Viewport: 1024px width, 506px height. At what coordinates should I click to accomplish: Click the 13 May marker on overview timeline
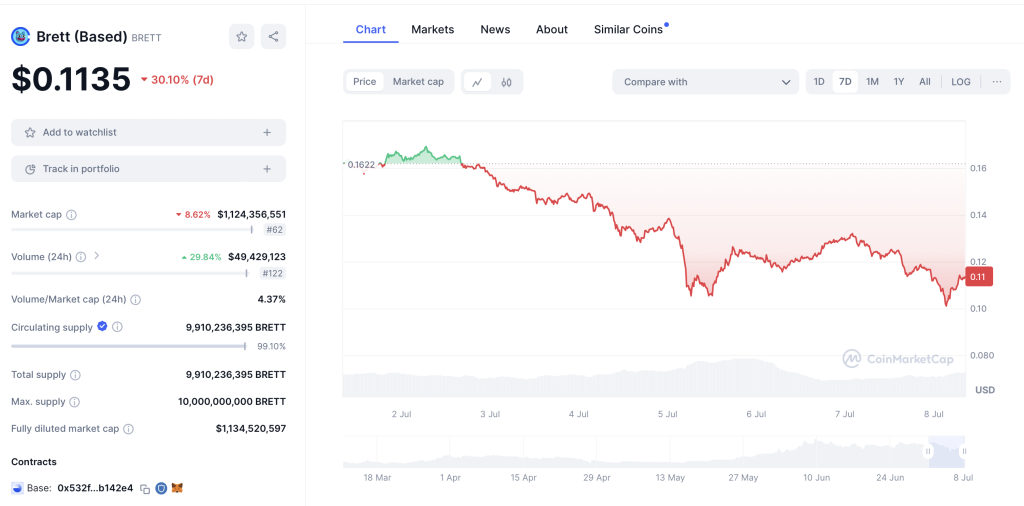point(670,477)
